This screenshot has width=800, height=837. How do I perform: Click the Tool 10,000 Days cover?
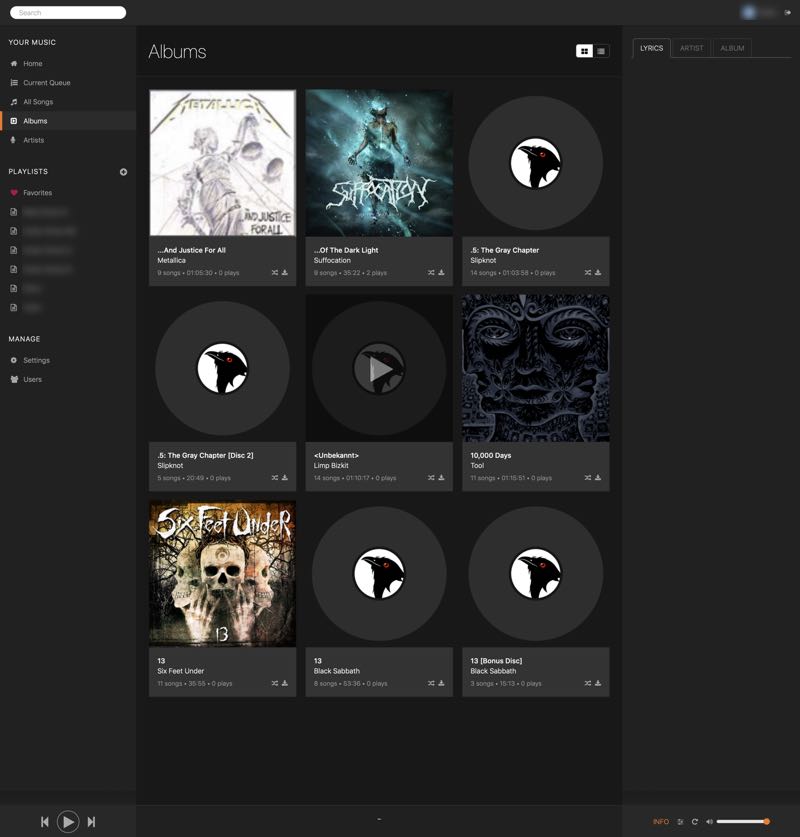pos(536,368)
